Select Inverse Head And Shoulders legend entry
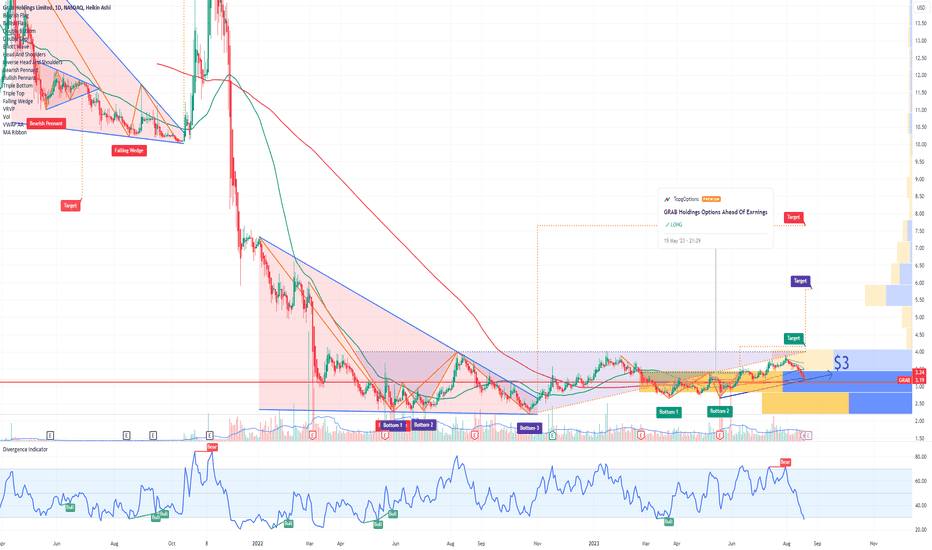Screen dimensions: 932x550 tap(33, 62)
